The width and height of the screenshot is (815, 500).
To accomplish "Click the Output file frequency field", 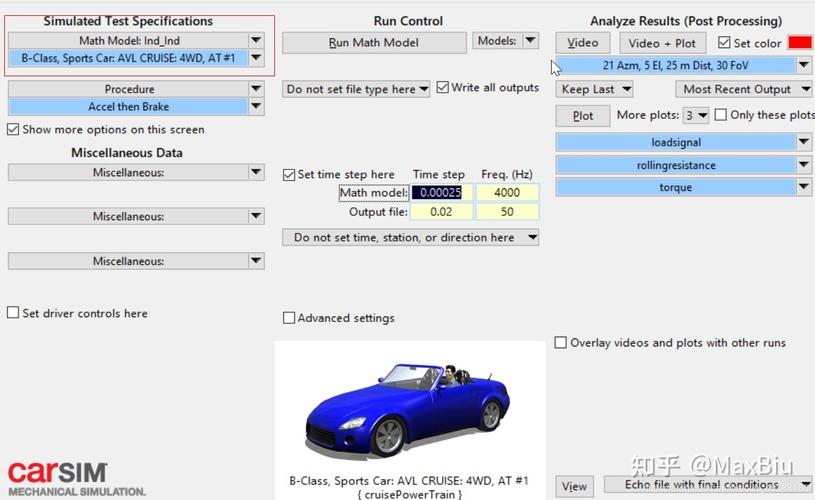I will point(507,212).
